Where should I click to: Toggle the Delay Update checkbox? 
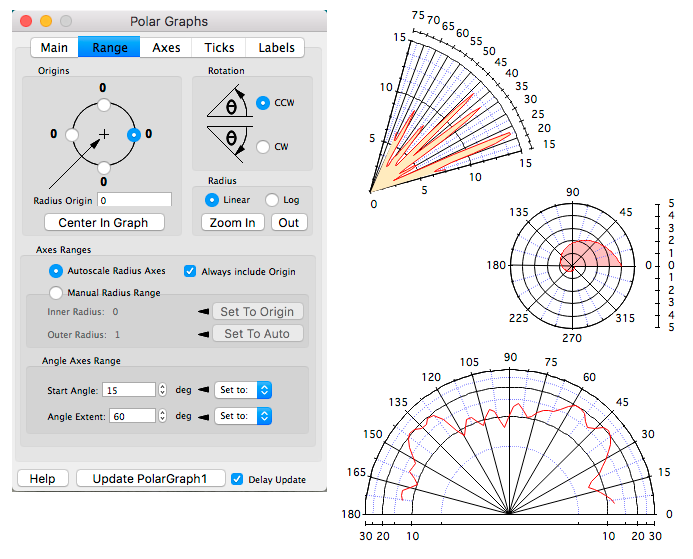(237, 479)
